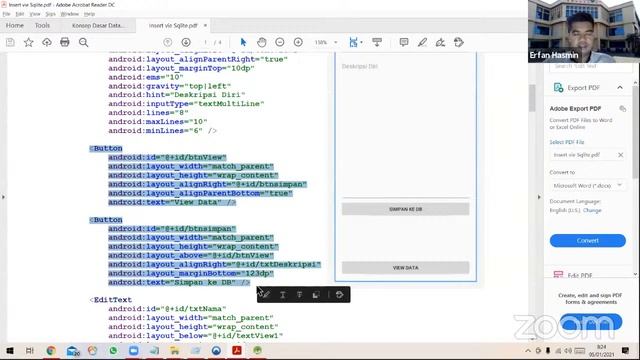Click the Export PDF tool icon
This screenshot has width=640, height=360.
point(558,87)
